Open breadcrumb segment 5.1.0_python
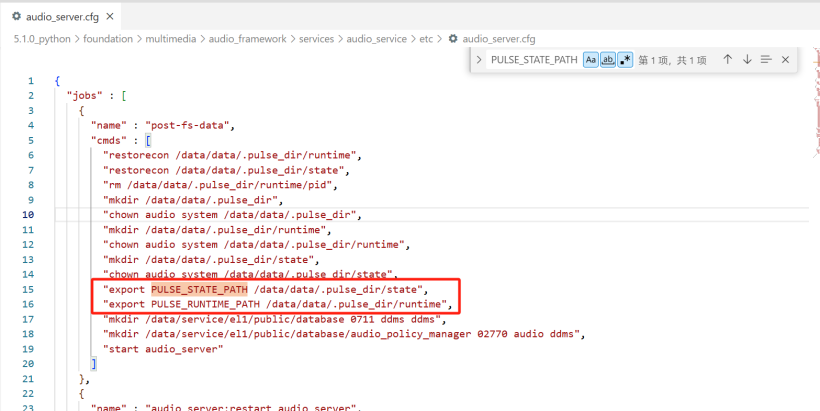The height and width of the screenshot is (411, 820). point(42,39)
